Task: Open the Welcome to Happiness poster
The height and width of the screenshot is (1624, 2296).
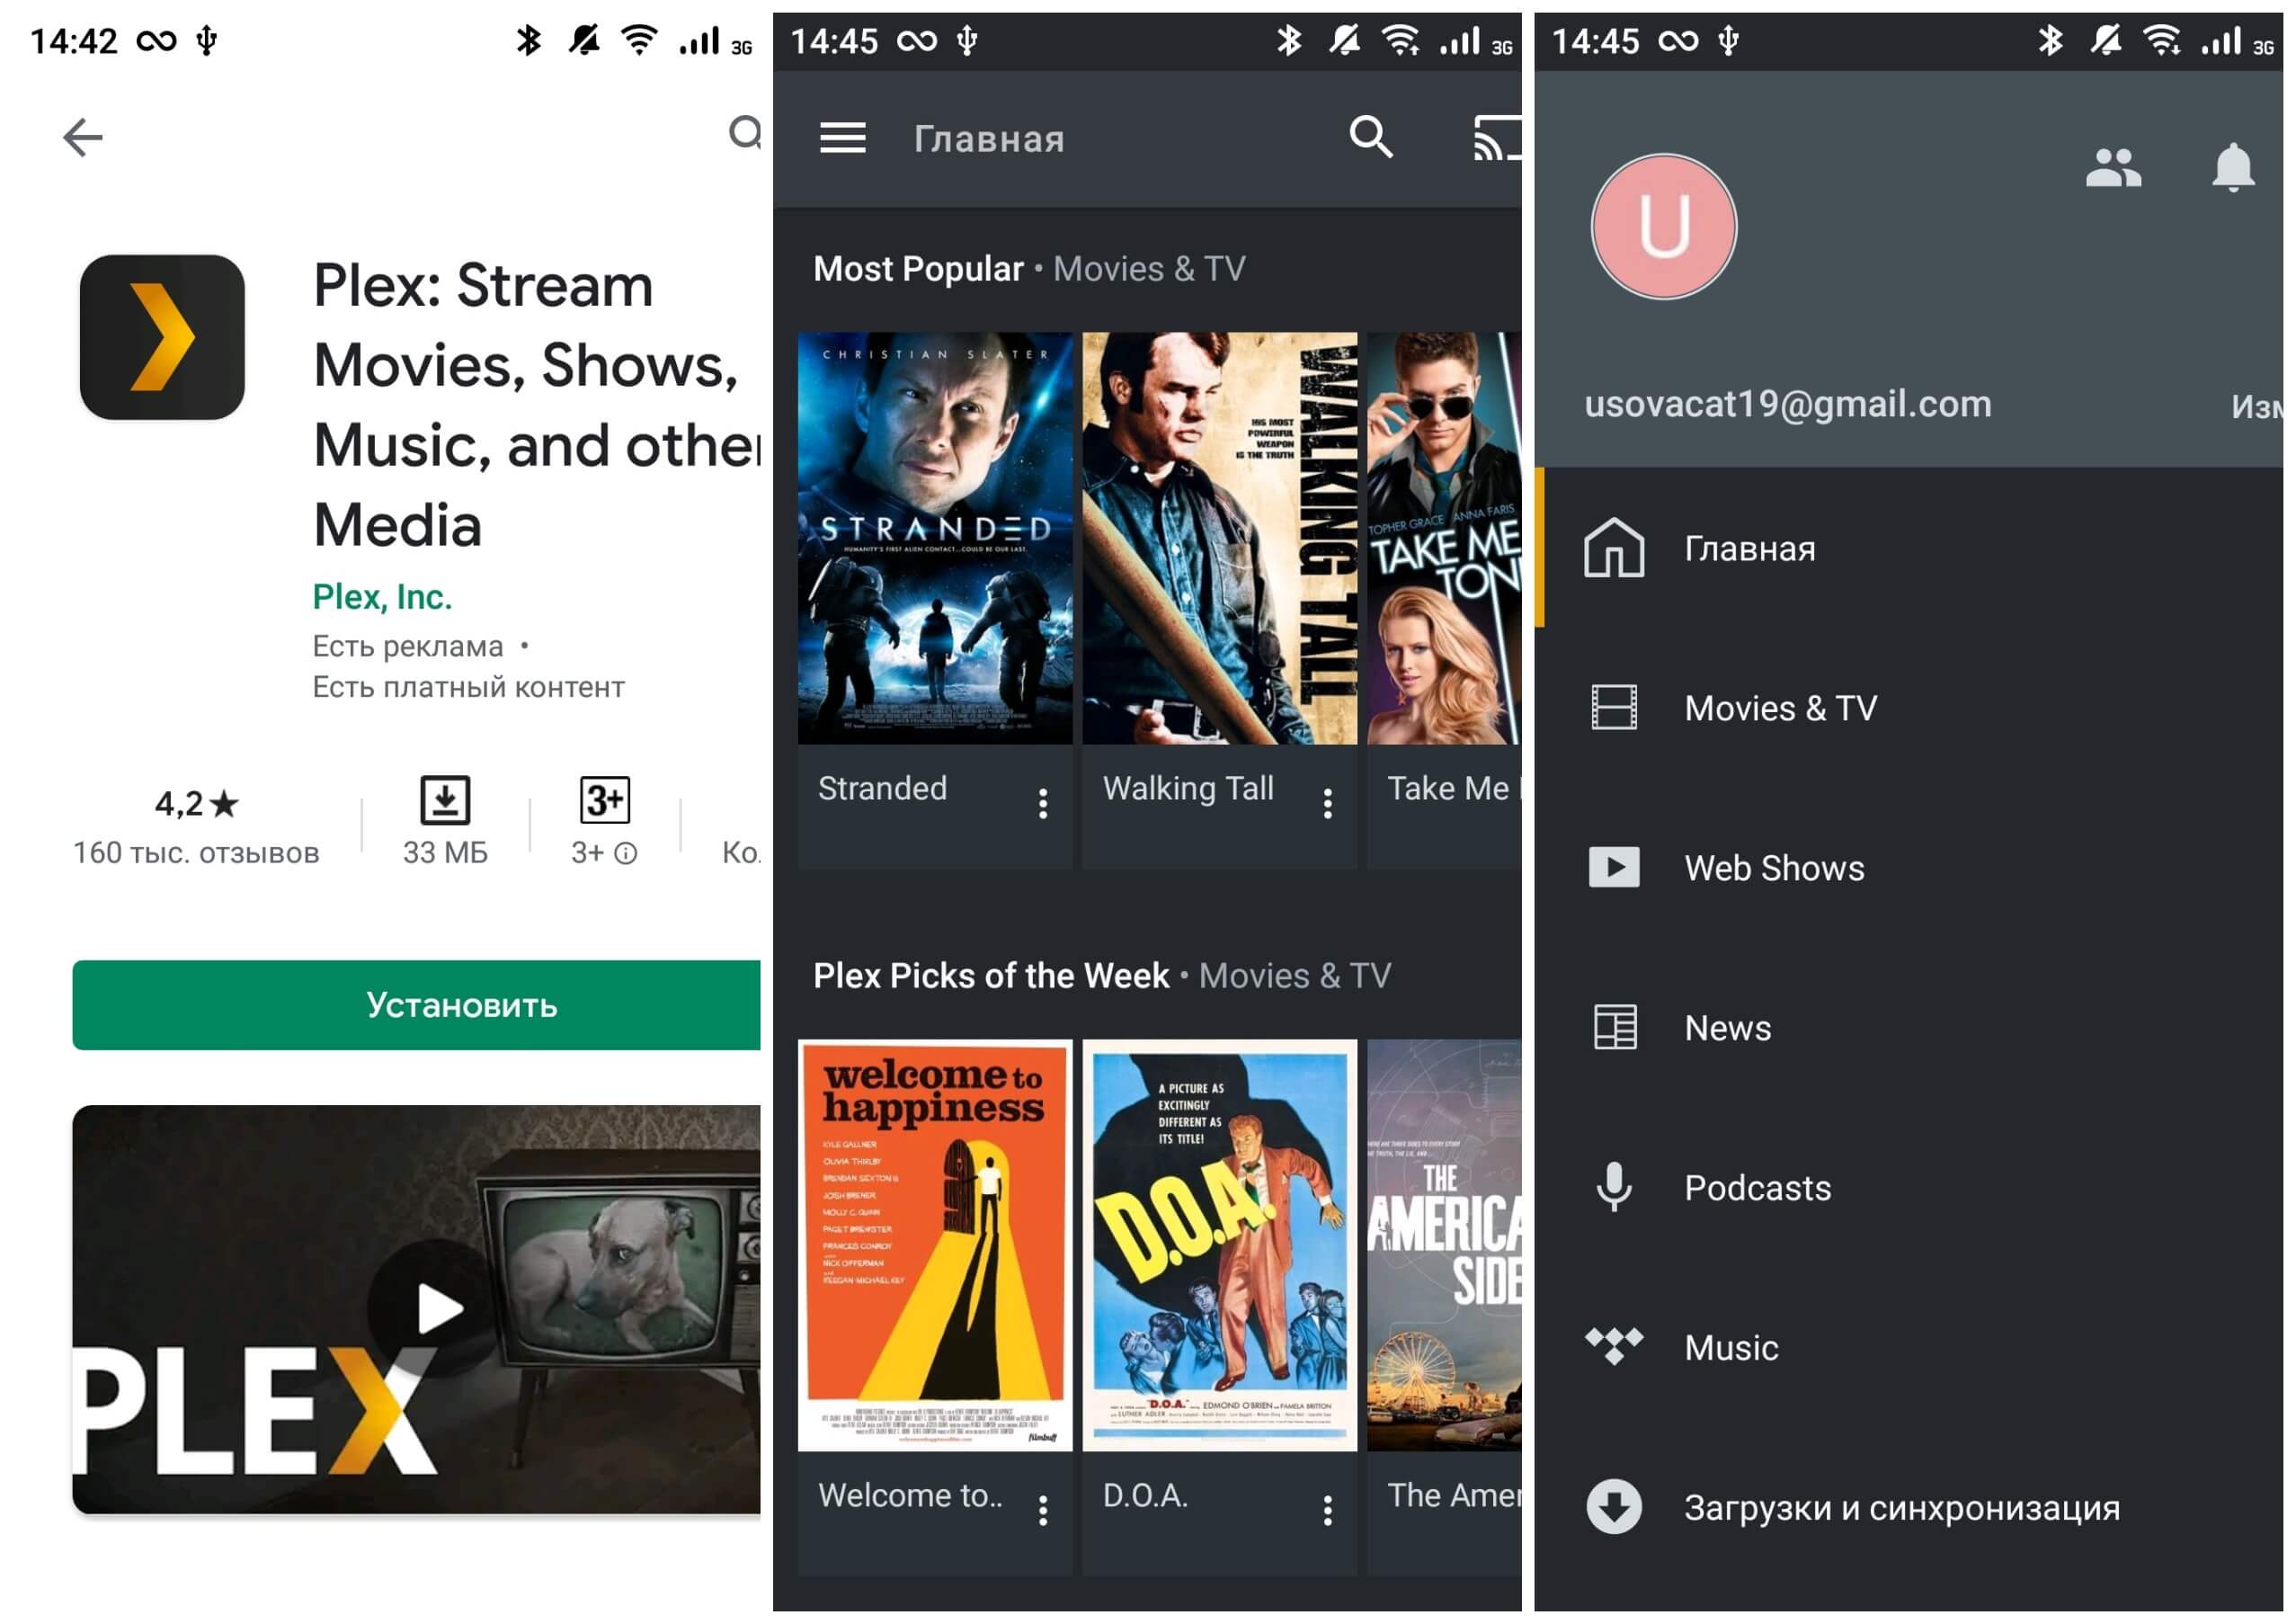Action: 935,1245
